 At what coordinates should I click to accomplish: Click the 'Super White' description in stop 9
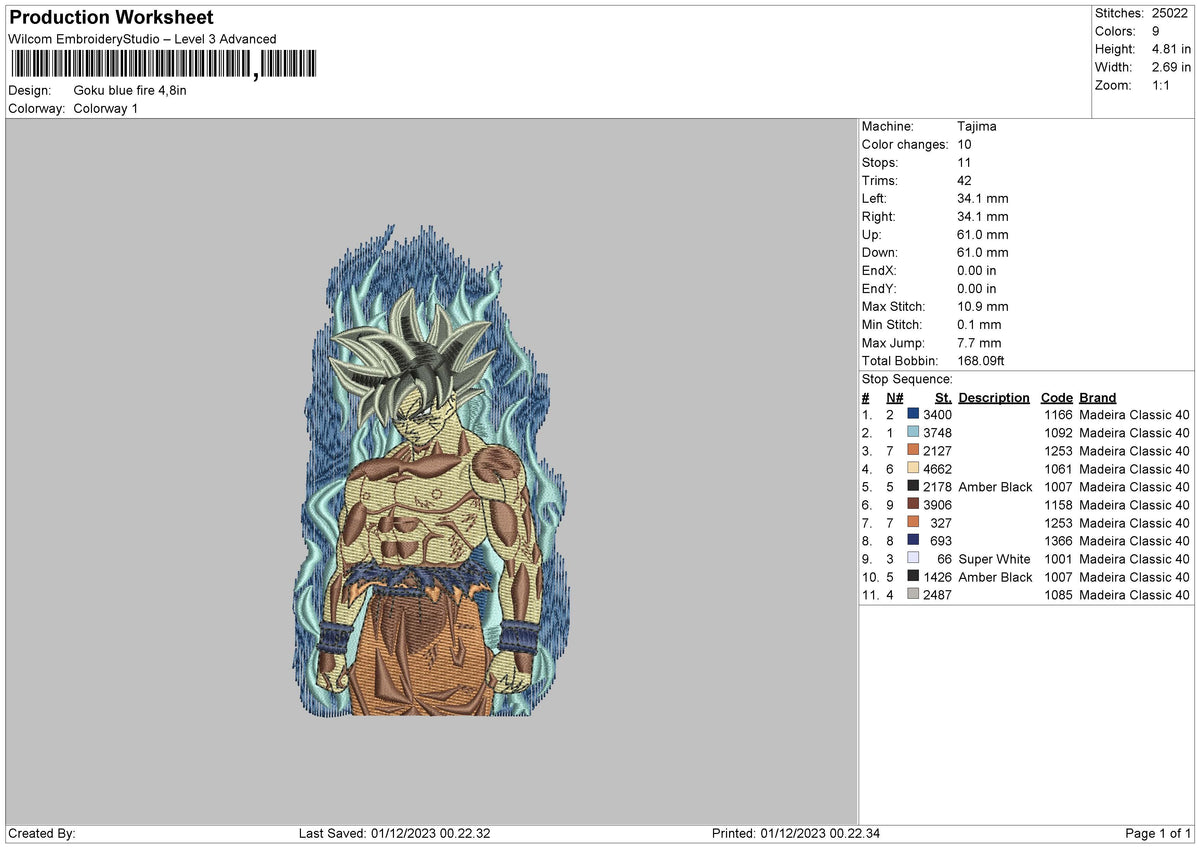pyautogui.click(x=994, y=558)
